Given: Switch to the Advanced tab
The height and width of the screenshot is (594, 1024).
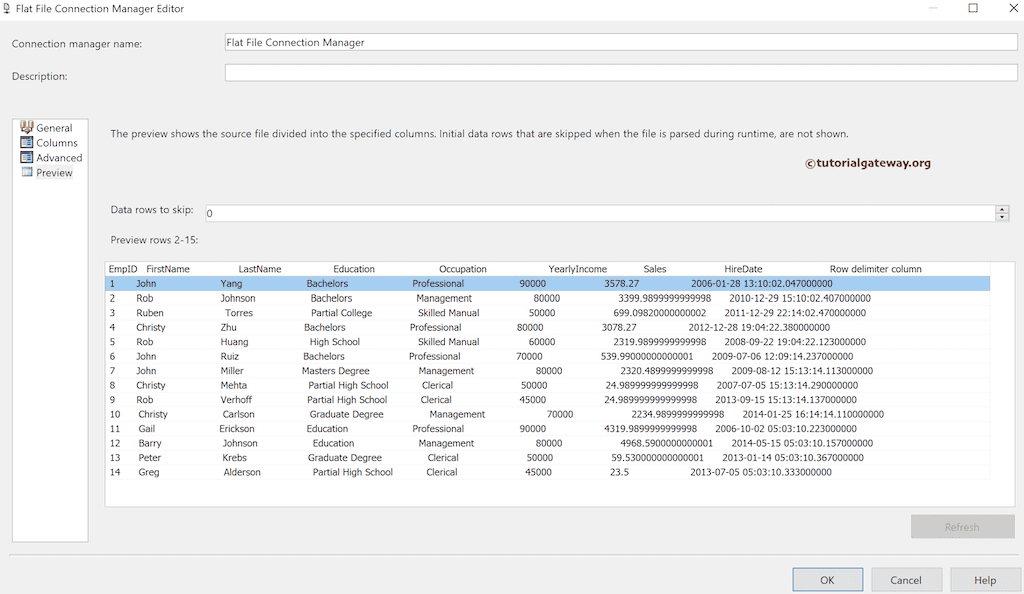Looking at the screenshot, I should click(60, 157).
